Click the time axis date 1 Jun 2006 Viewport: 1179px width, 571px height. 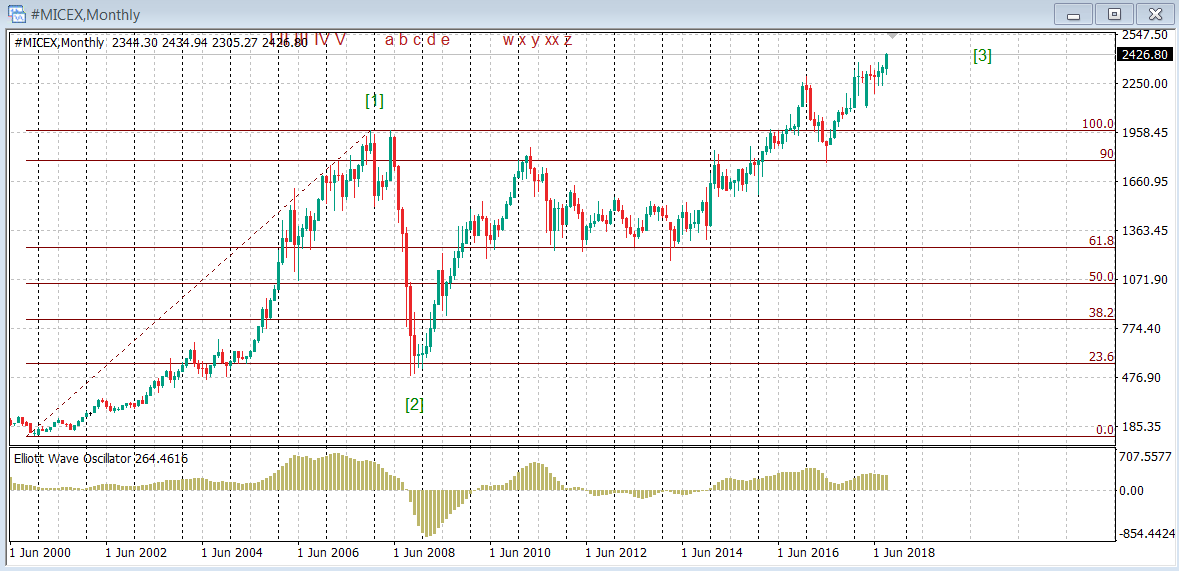click(328, 553)
